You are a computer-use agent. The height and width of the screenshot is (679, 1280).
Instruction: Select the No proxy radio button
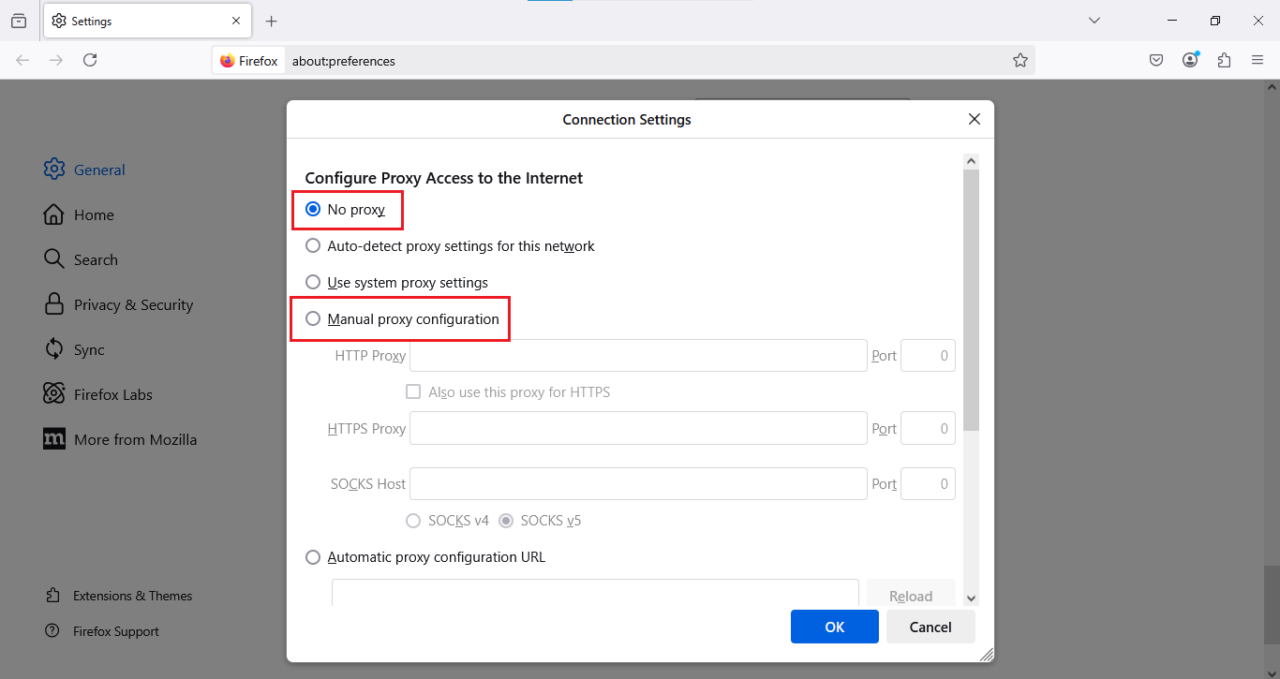313,210
